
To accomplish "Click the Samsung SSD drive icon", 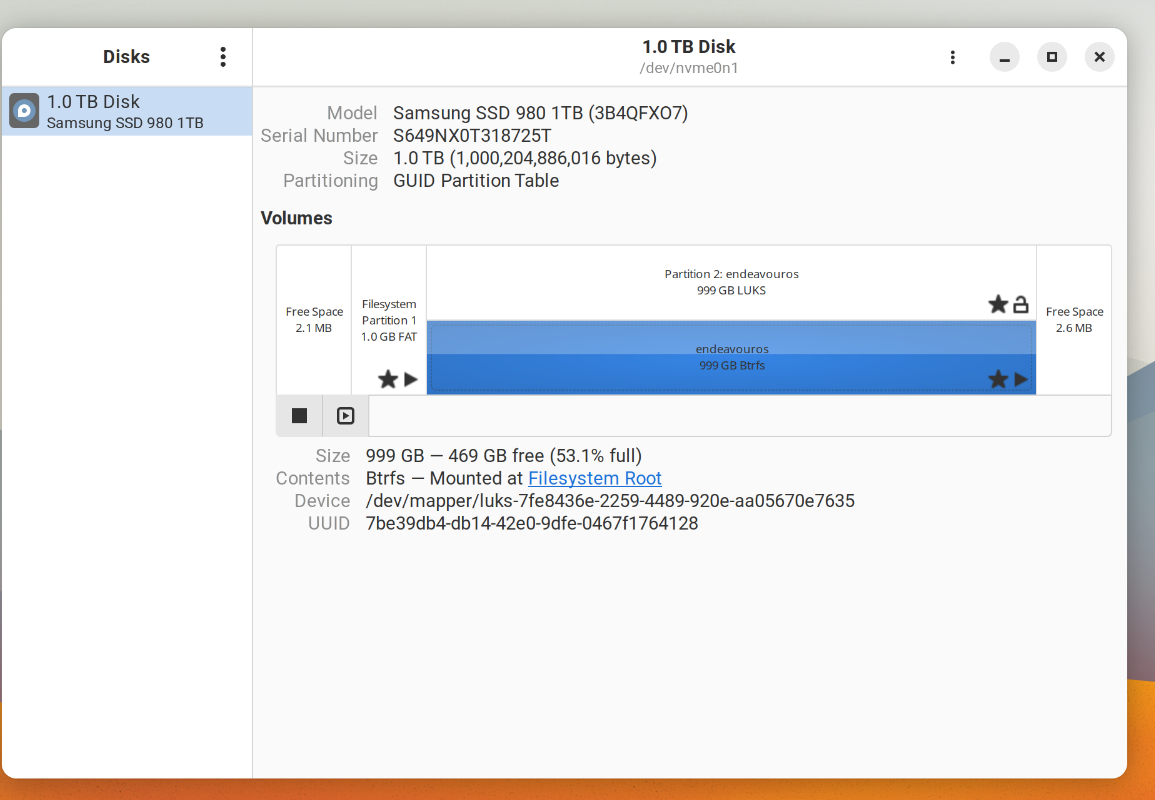I will 24,110.
